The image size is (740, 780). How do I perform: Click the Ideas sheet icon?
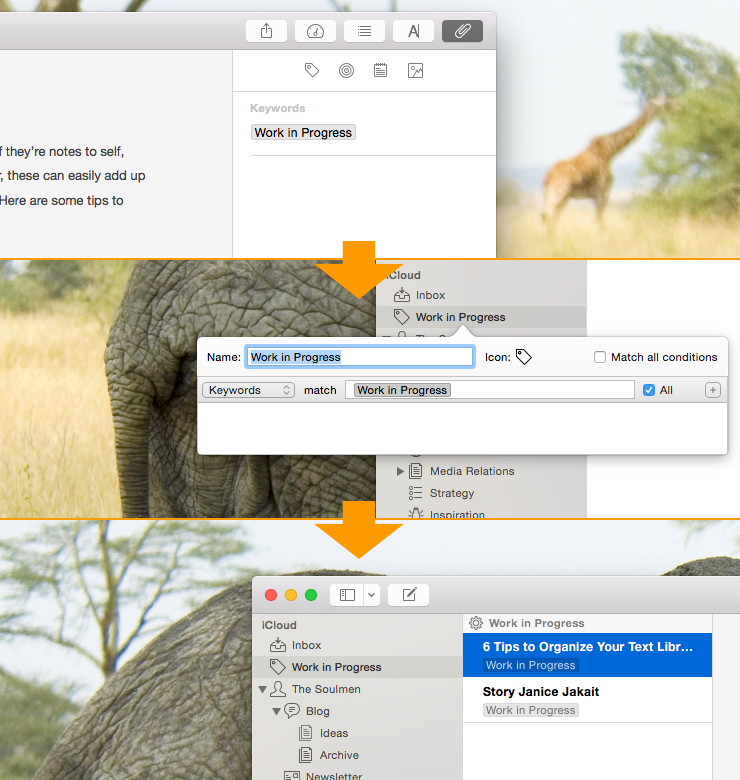[x=305, y=733]
